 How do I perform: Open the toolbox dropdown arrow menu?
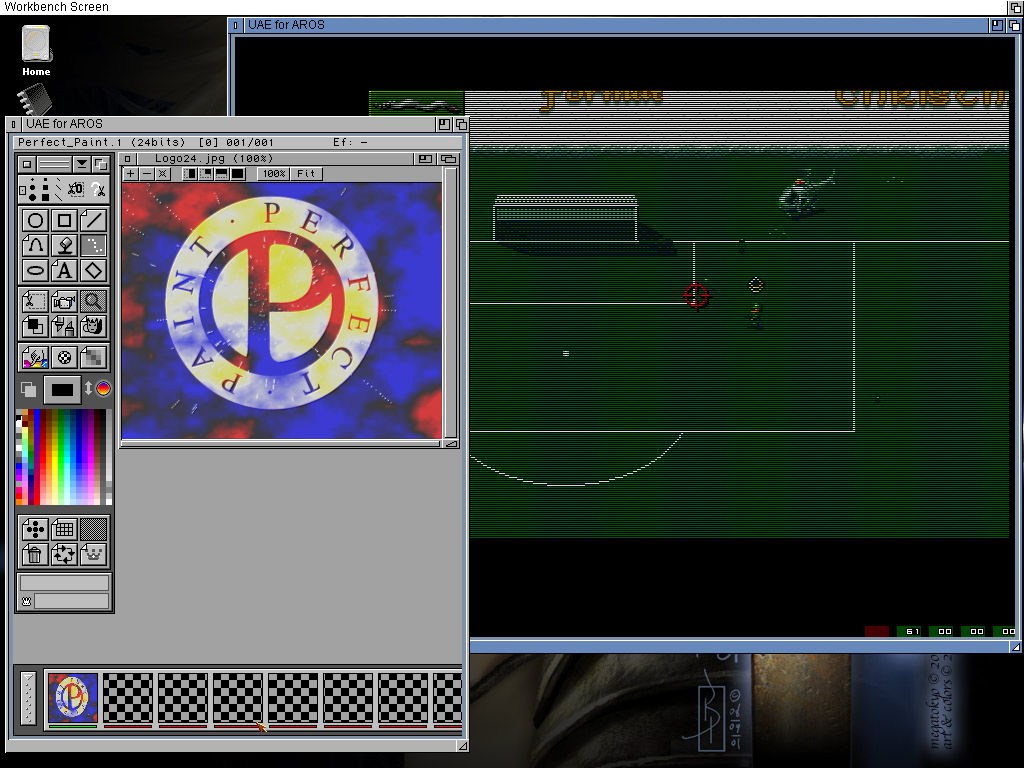[x=82, y=164]
